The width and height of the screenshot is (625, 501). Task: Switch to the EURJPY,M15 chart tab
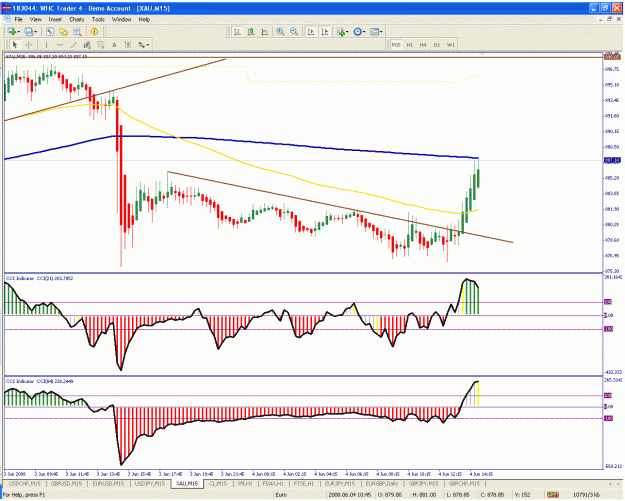340,483
